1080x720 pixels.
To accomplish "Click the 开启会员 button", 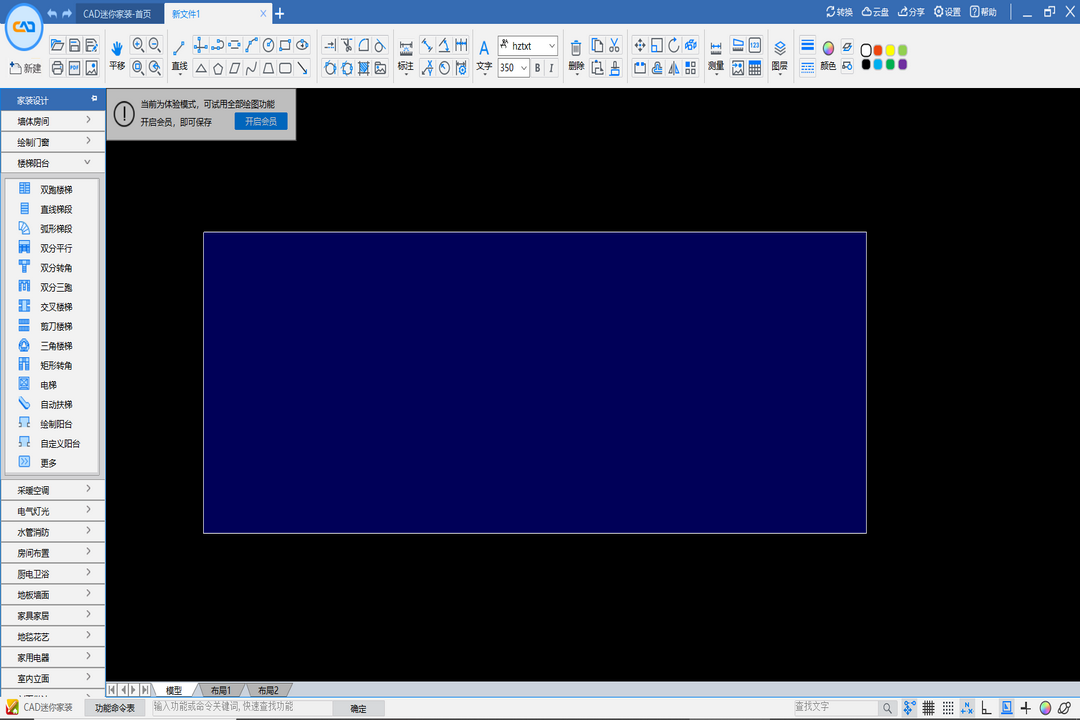I will point(261,121).
